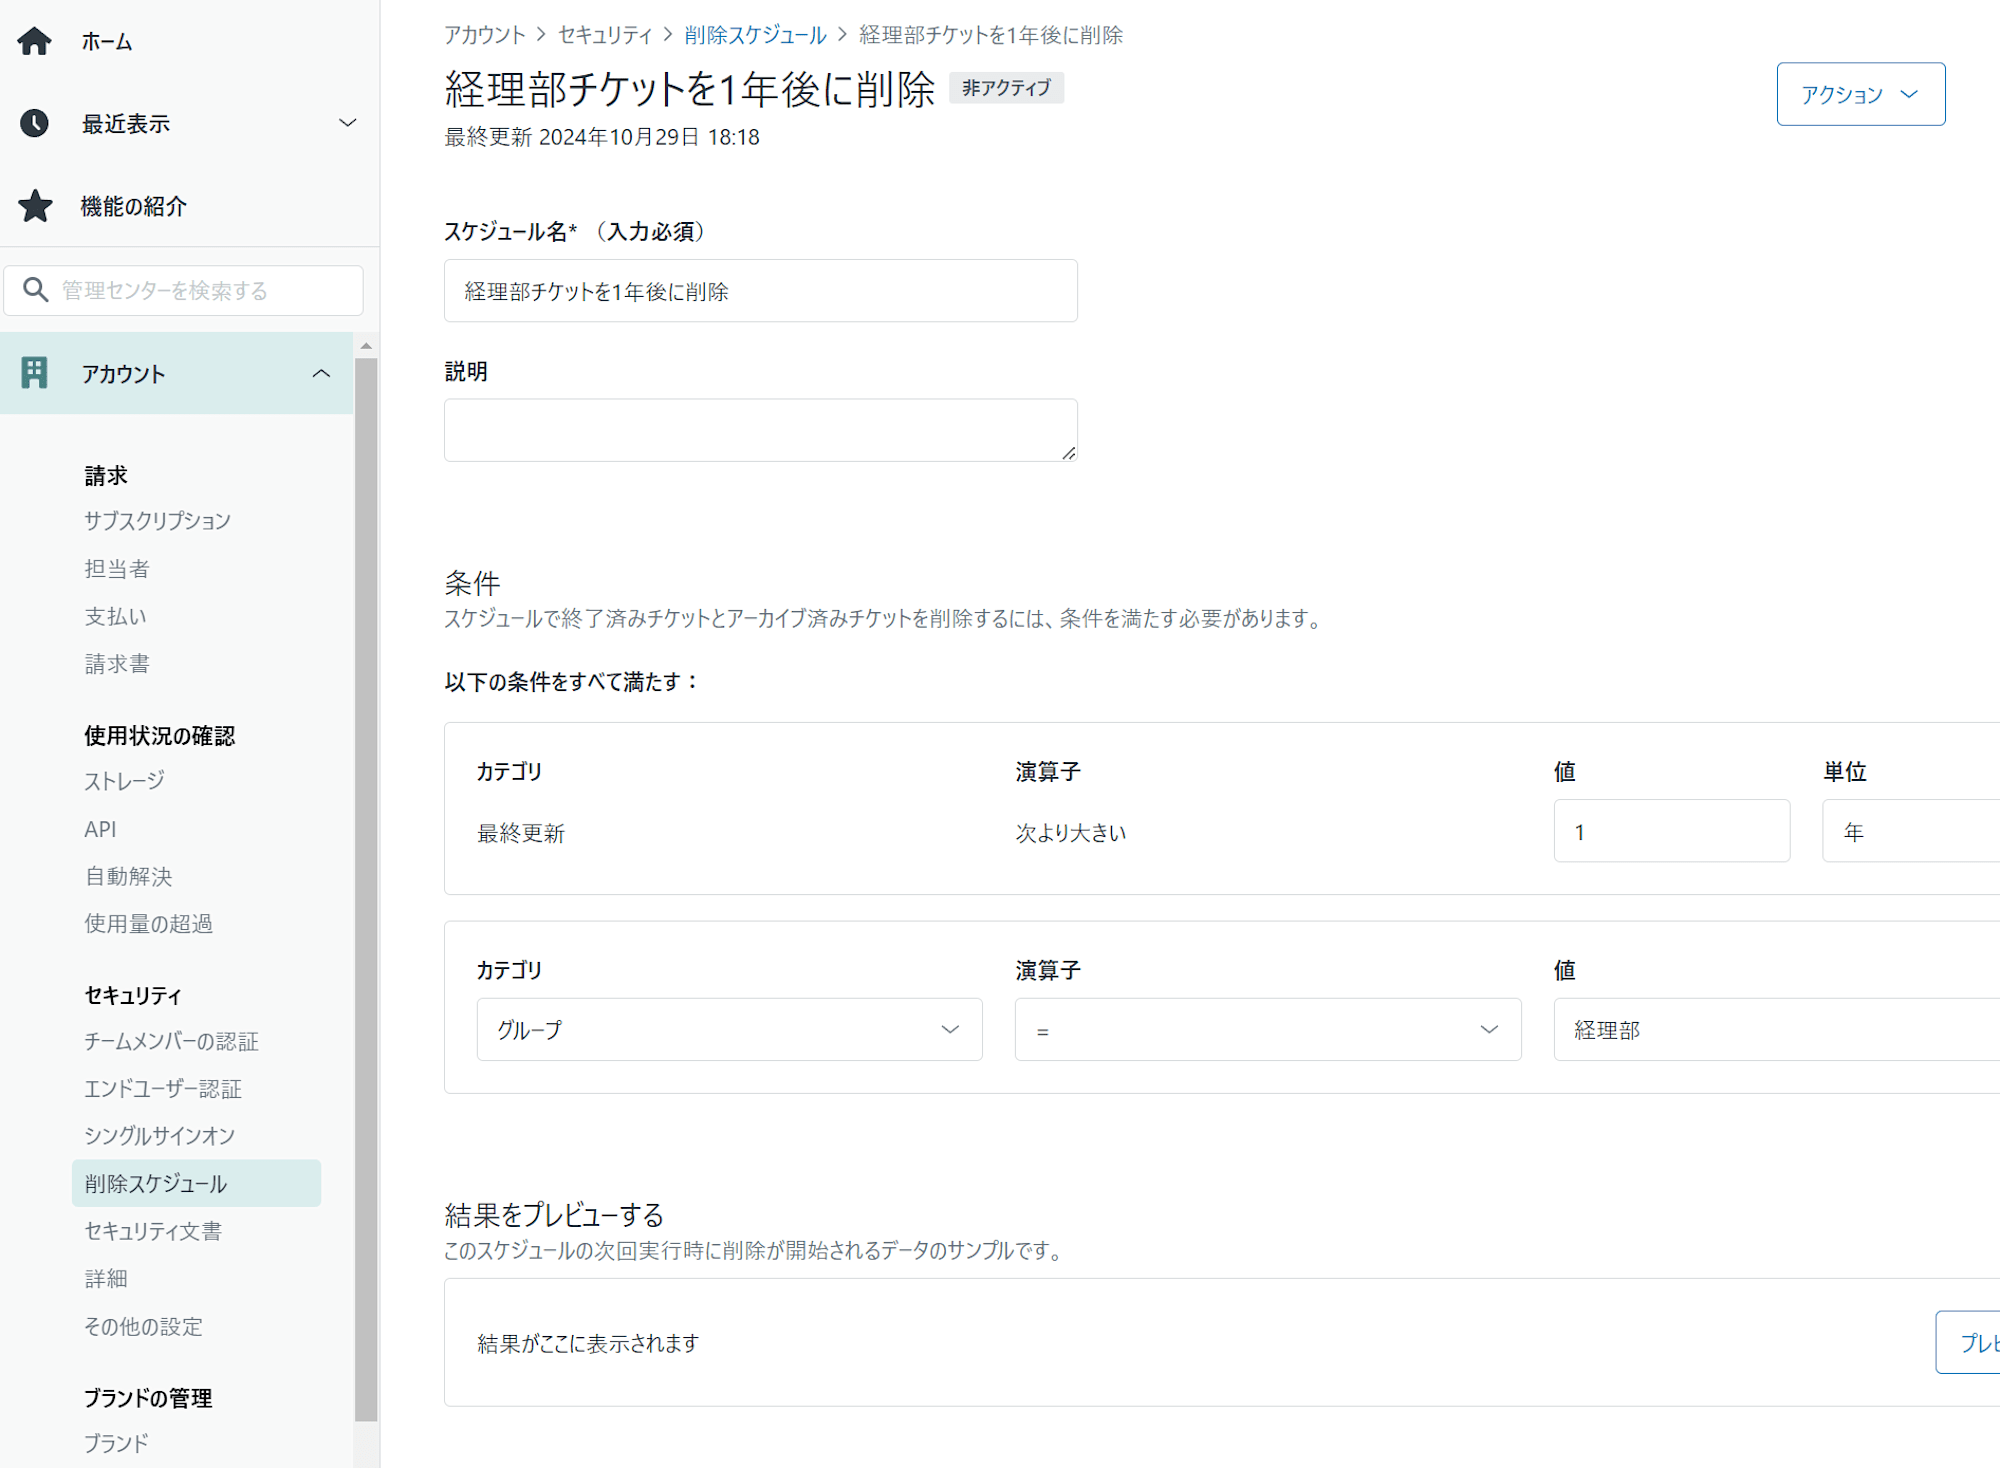2000x1468 pixels.
Task: Click the sidebar vertical scrollbar
Action: click(366, 889)
